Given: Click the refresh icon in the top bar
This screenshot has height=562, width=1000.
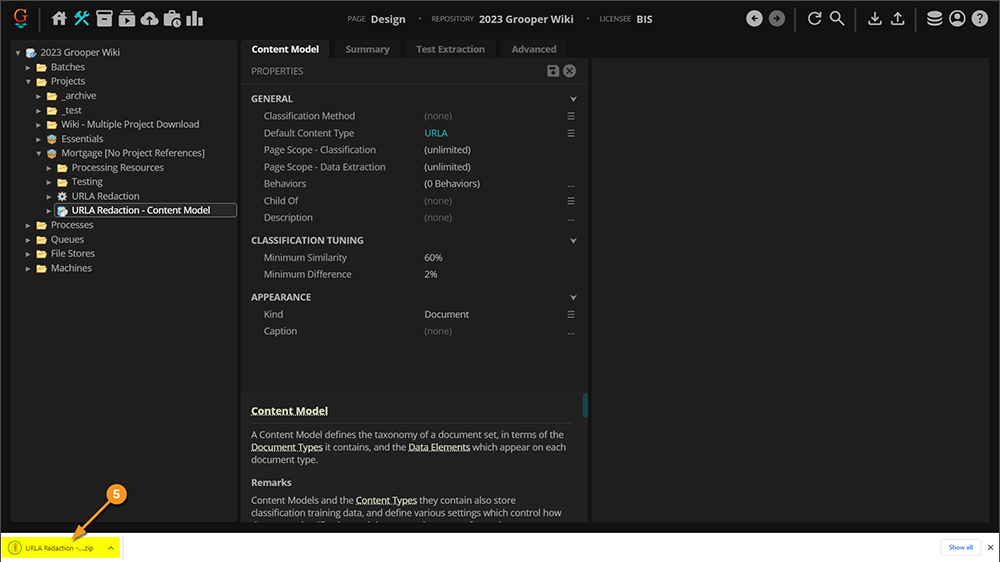Looking at the screenshot, I should (x=814, y=18).
